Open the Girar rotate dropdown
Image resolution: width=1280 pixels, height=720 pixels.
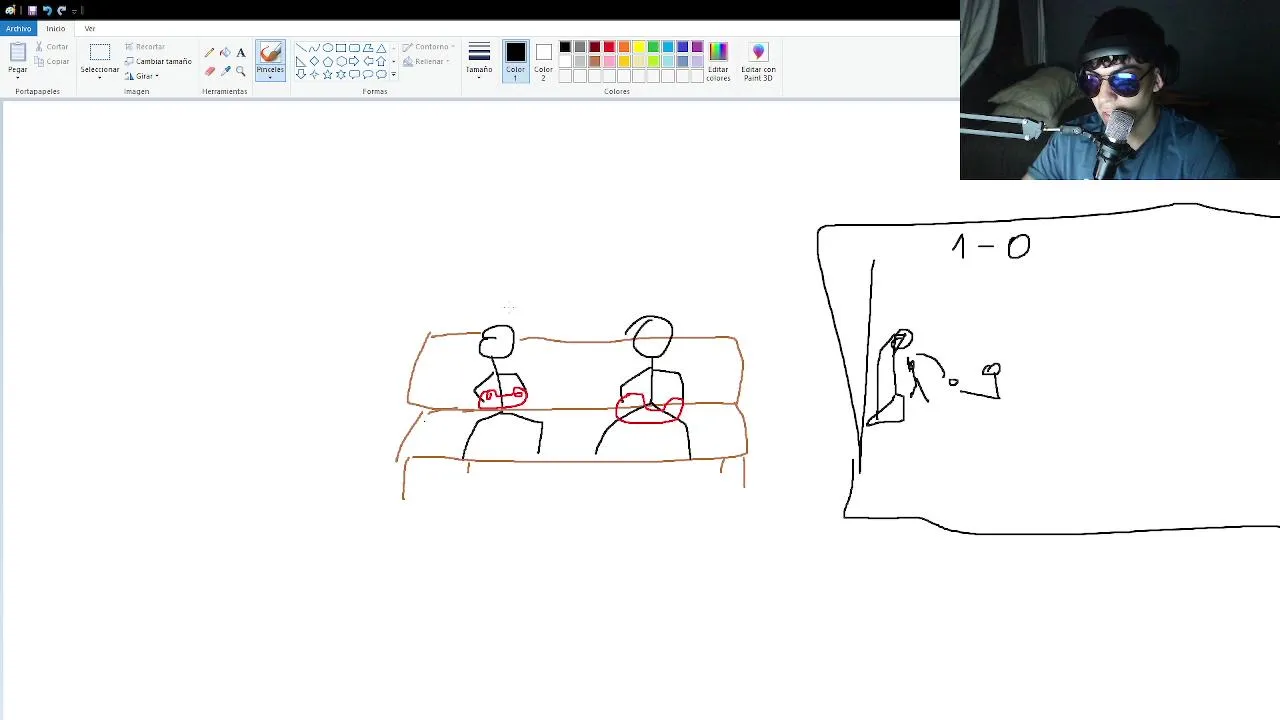tap(142, 76)
